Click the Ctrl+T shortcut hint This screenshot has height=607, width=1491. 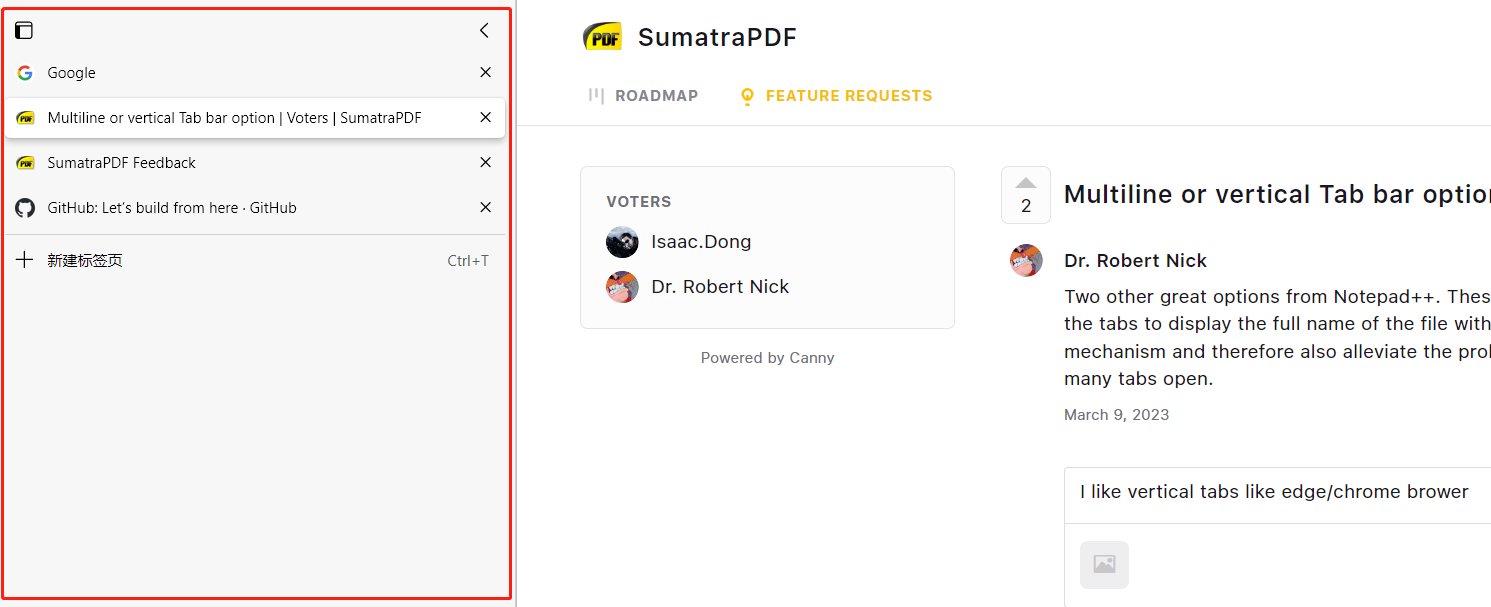click(468, 261)
